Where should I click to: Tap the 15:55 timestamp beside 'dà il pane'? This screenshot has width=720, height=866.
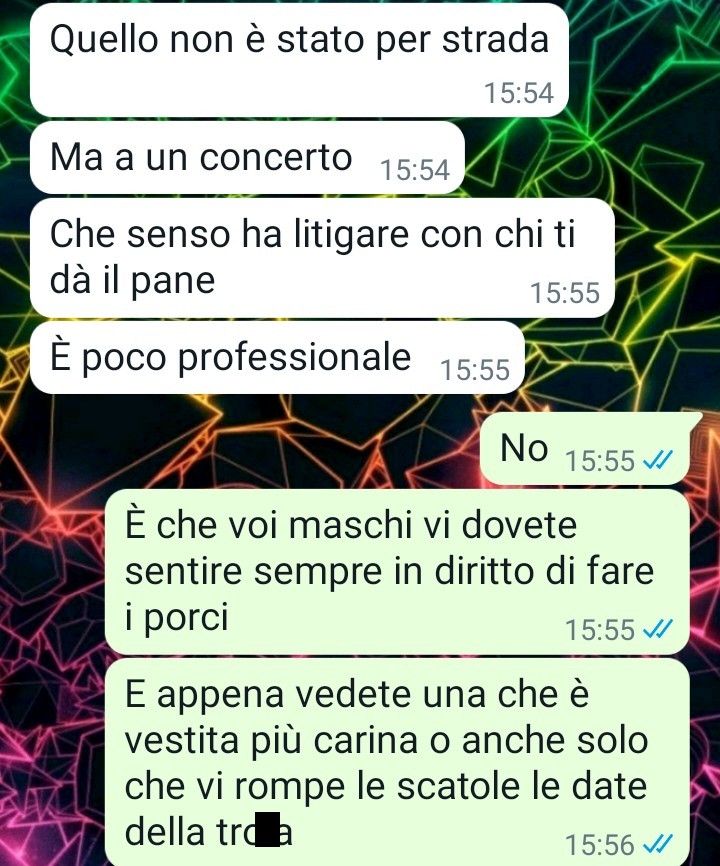pyautogui.click(x=564, y=293)
